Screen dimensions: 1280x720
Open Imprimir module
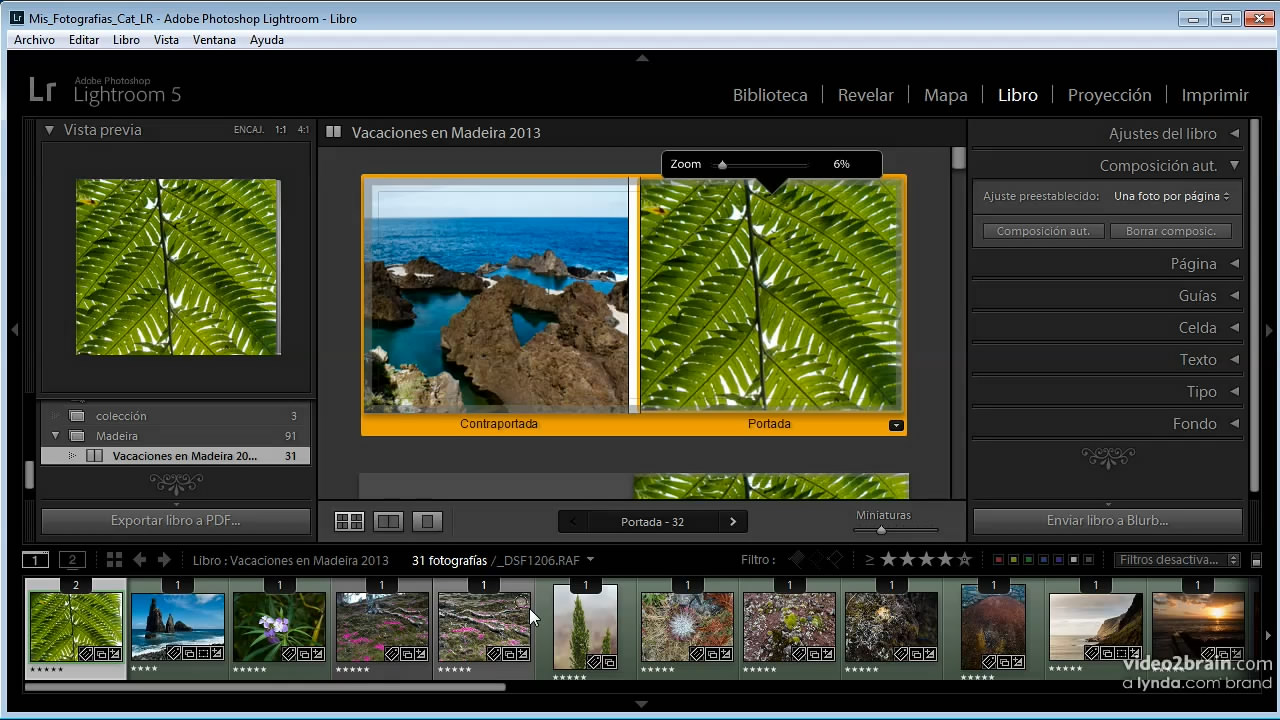click(1215, 95)
